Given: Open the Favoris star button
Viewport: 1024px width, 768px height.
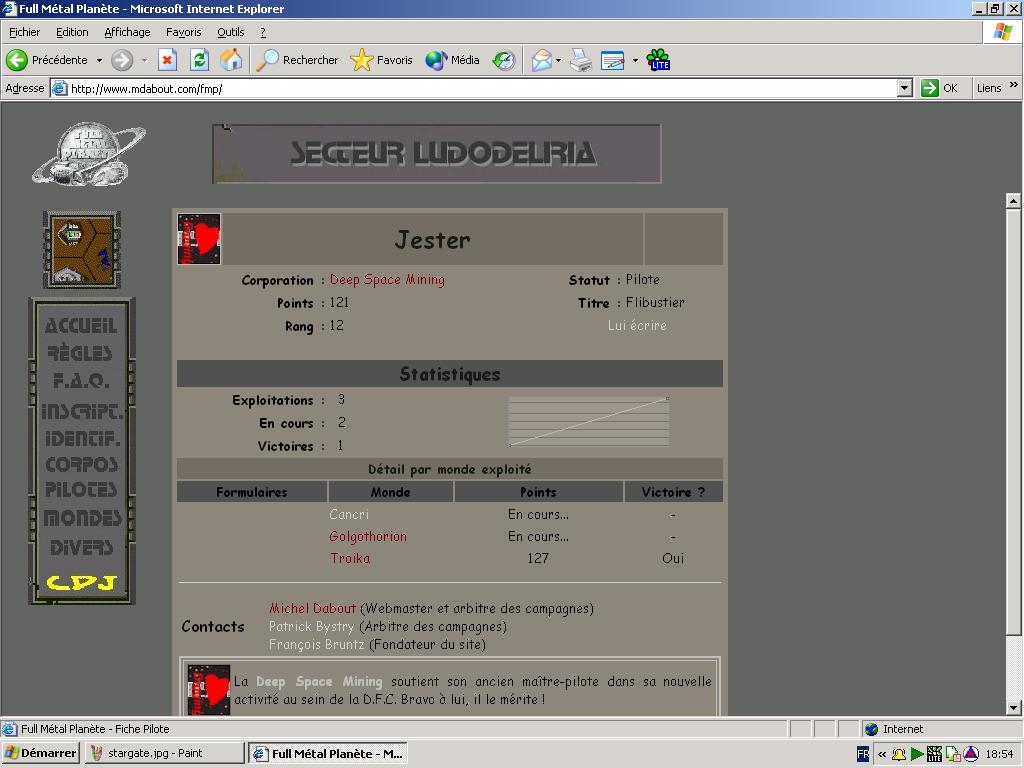Looking at the screenshot, I should 381,60.
